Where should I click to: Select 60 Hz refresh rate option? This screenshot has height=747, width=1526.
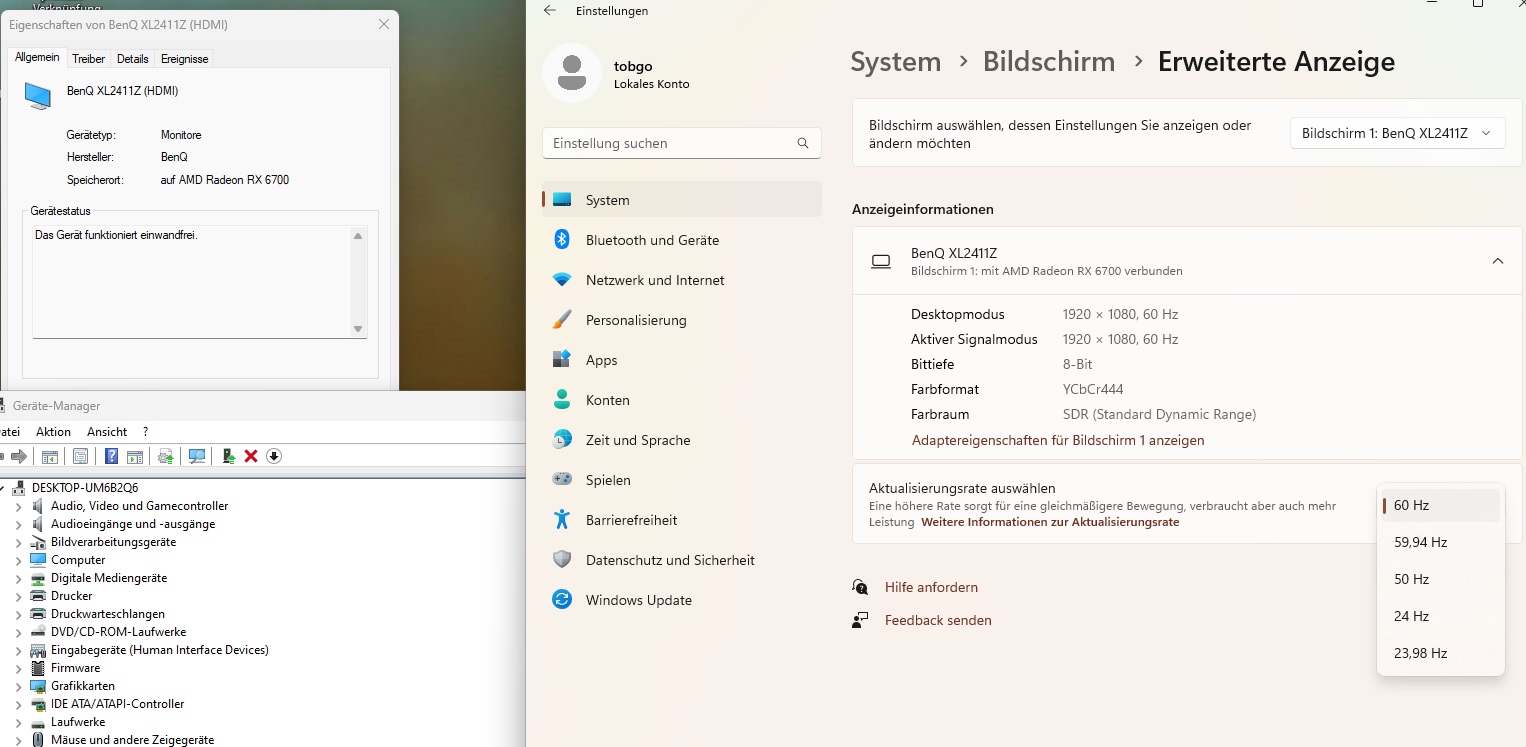coord(1440,505)
